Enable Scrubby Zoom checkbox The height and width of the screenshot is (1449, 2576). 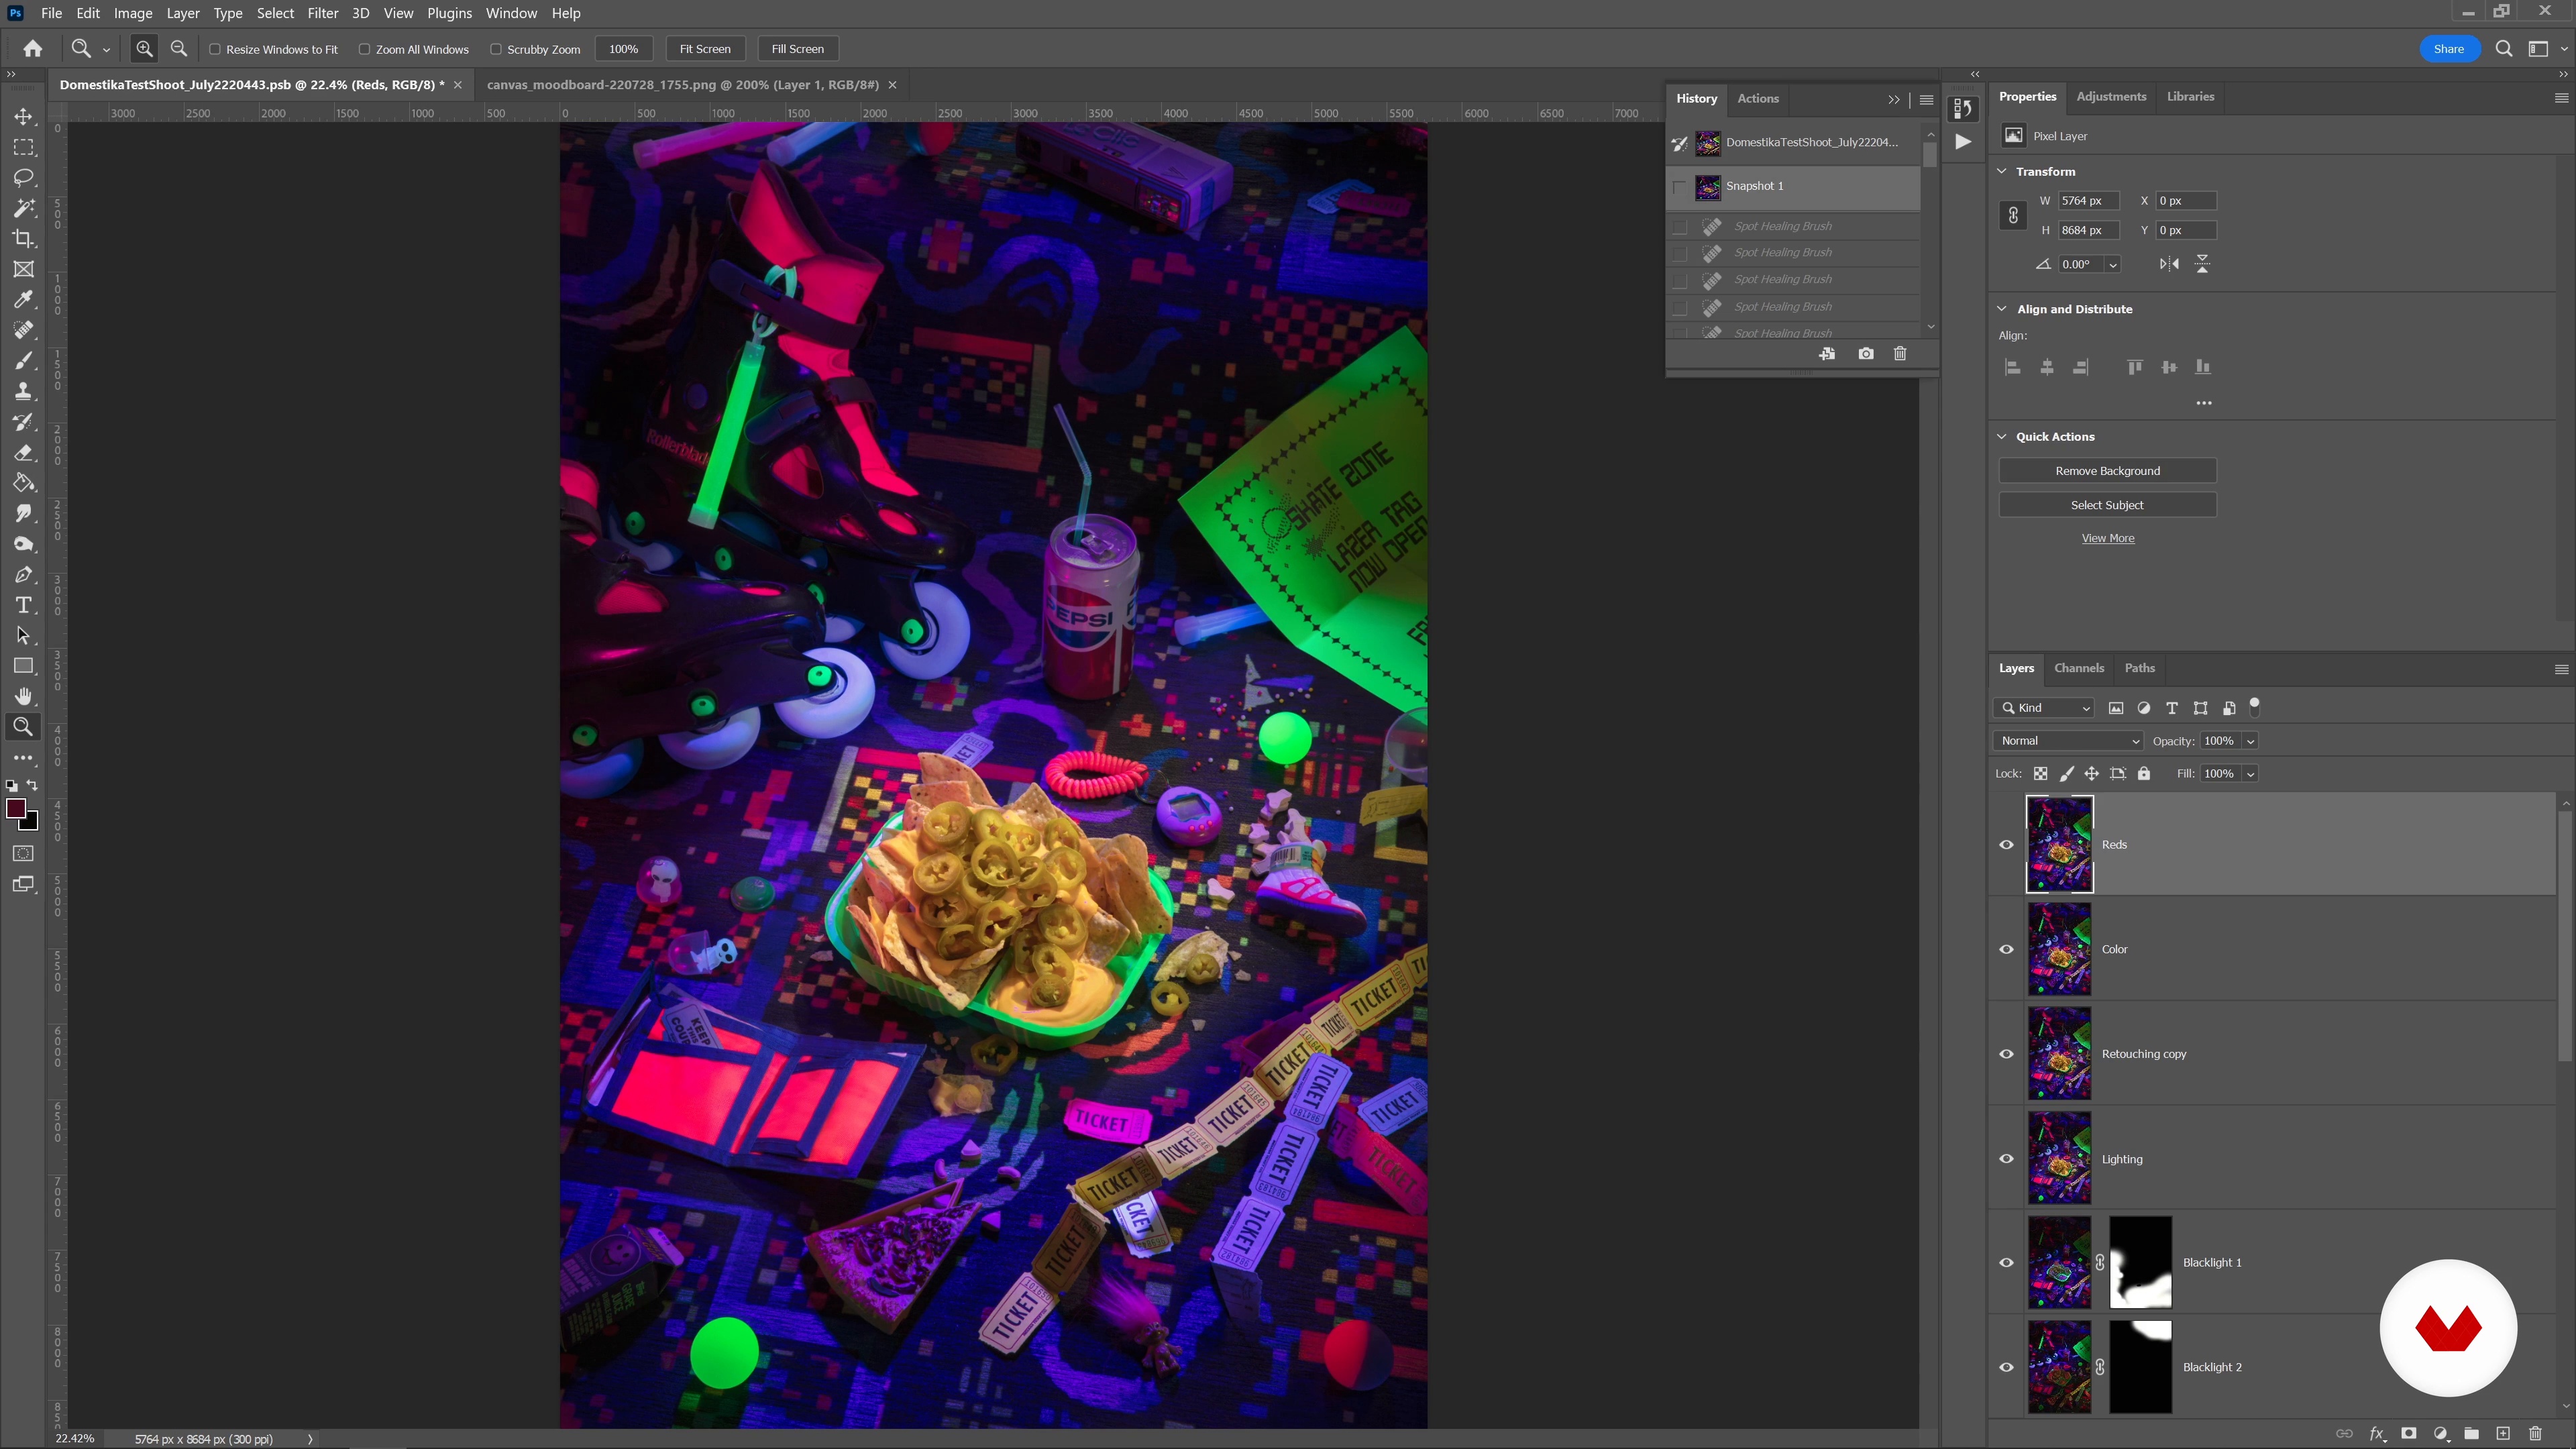tap(496, 49)
